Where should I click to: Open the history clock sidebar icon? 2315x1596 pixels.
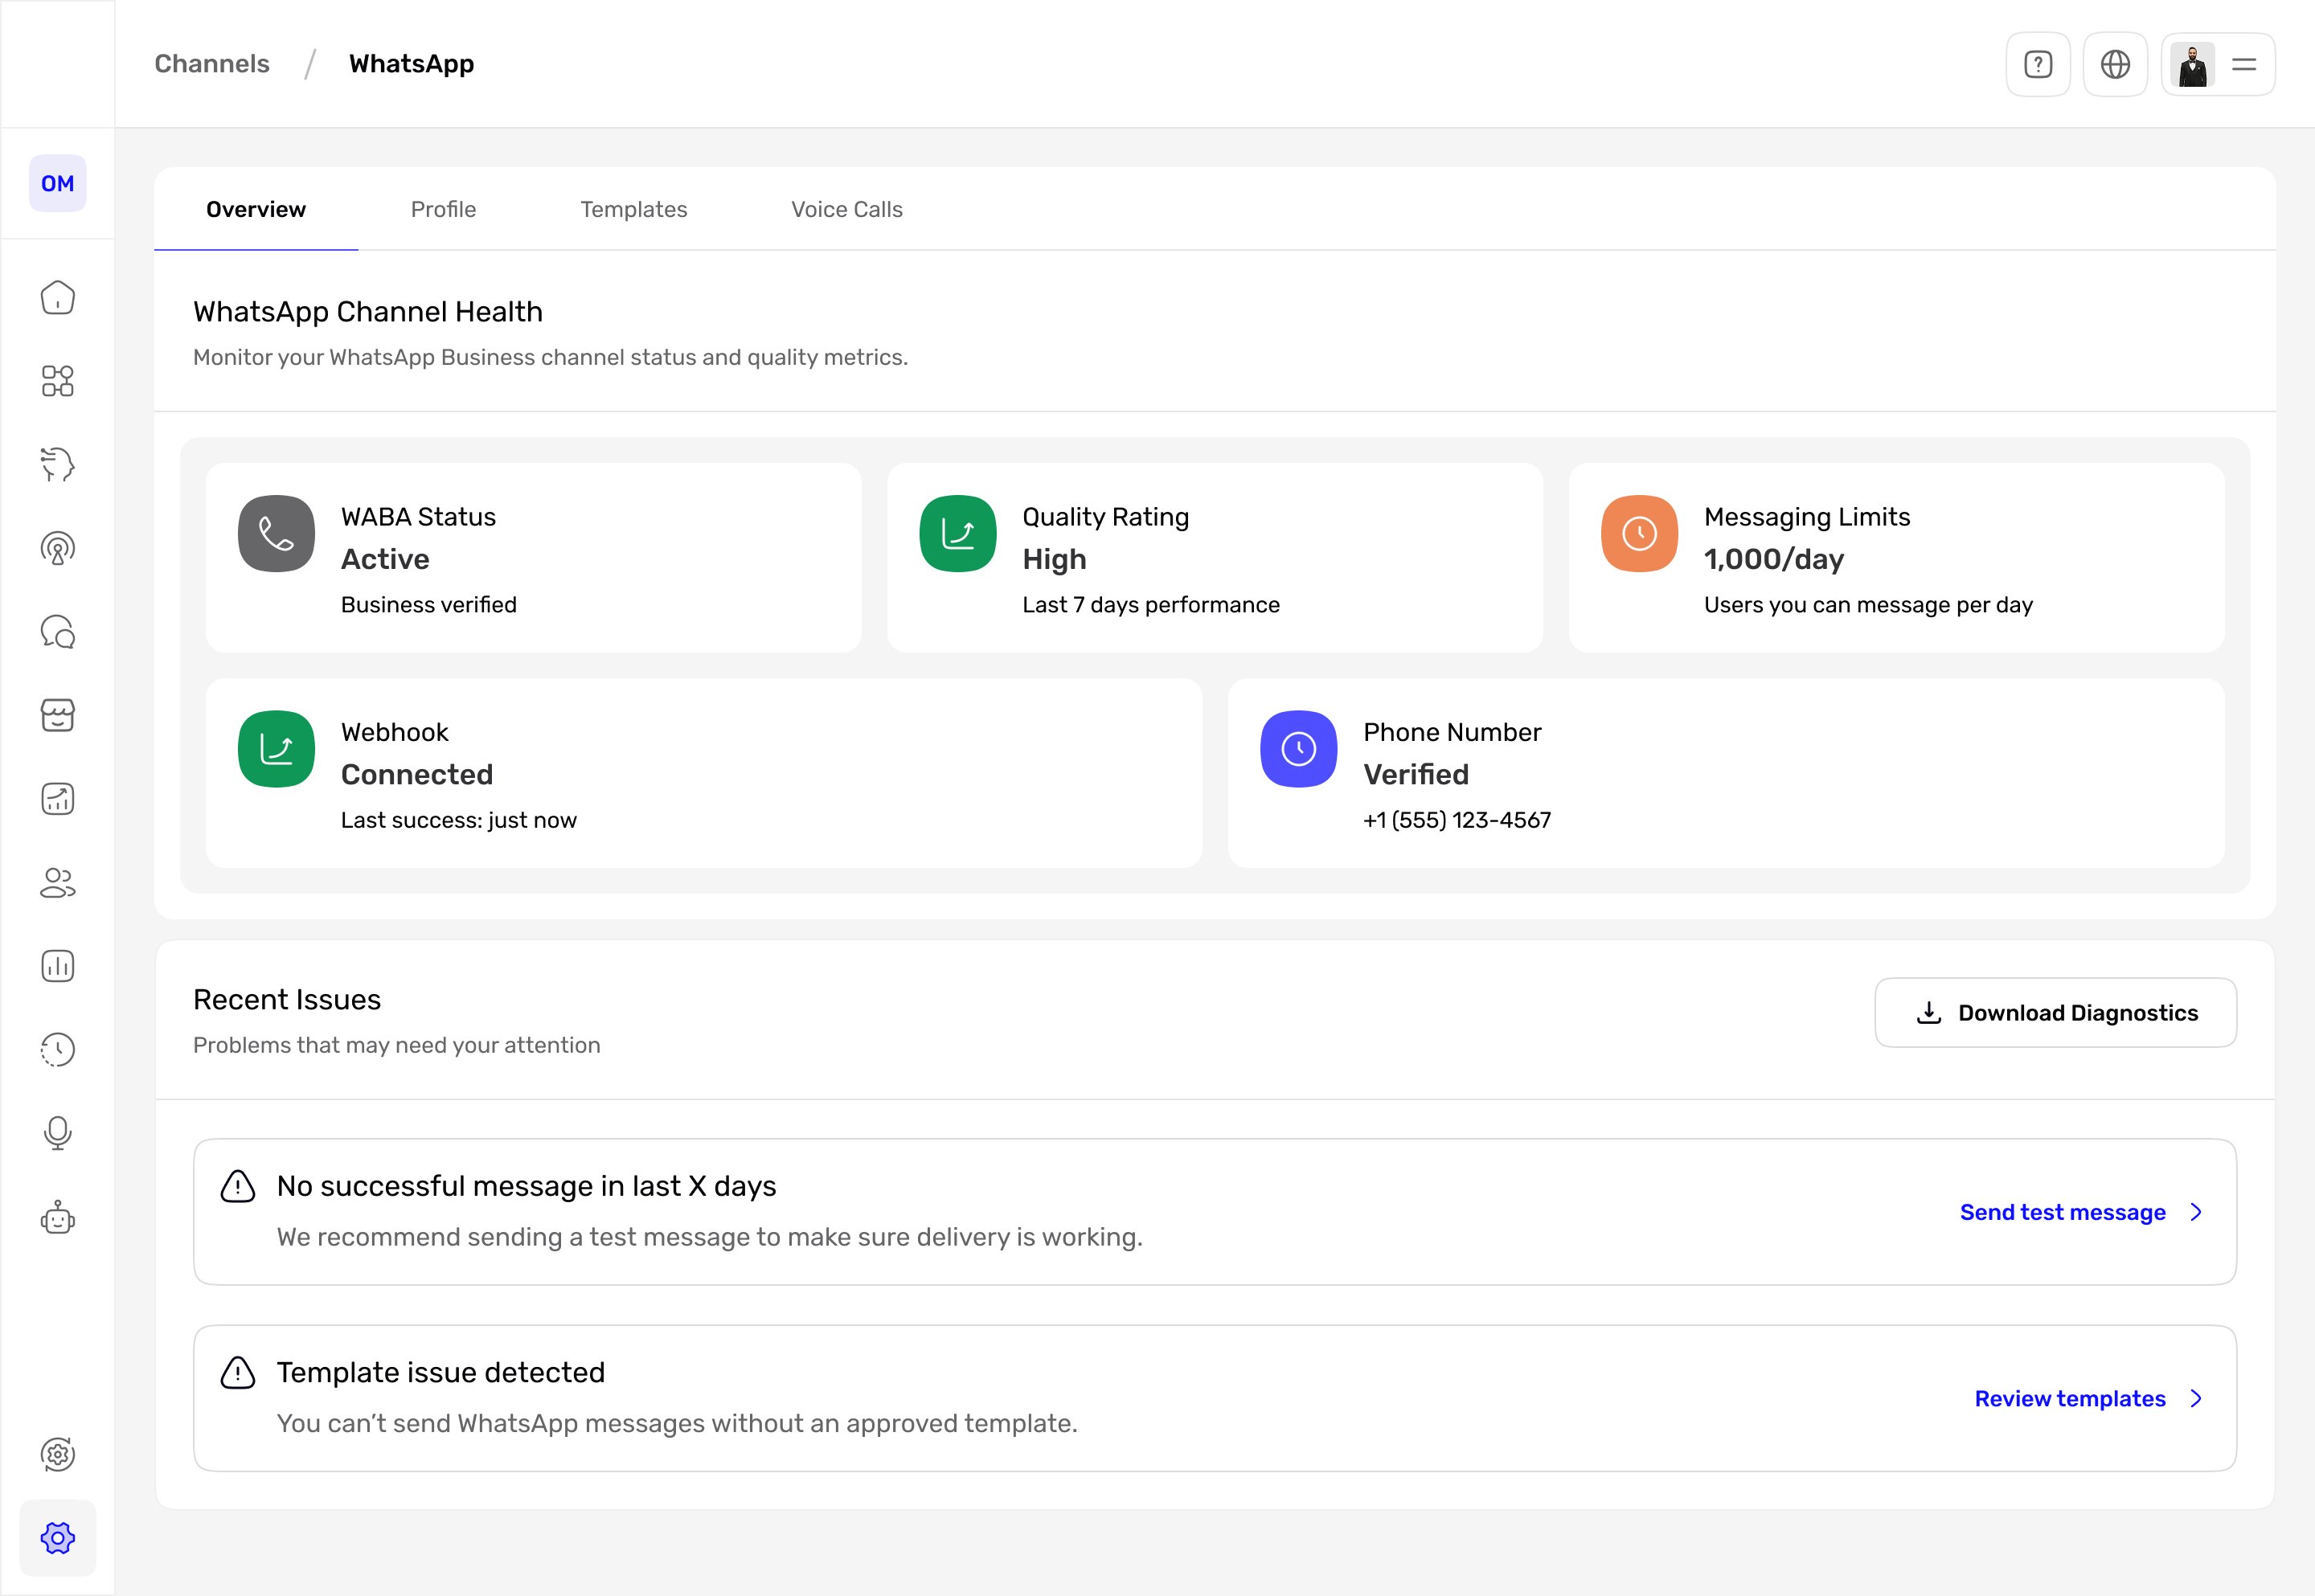click(57, 1050)
